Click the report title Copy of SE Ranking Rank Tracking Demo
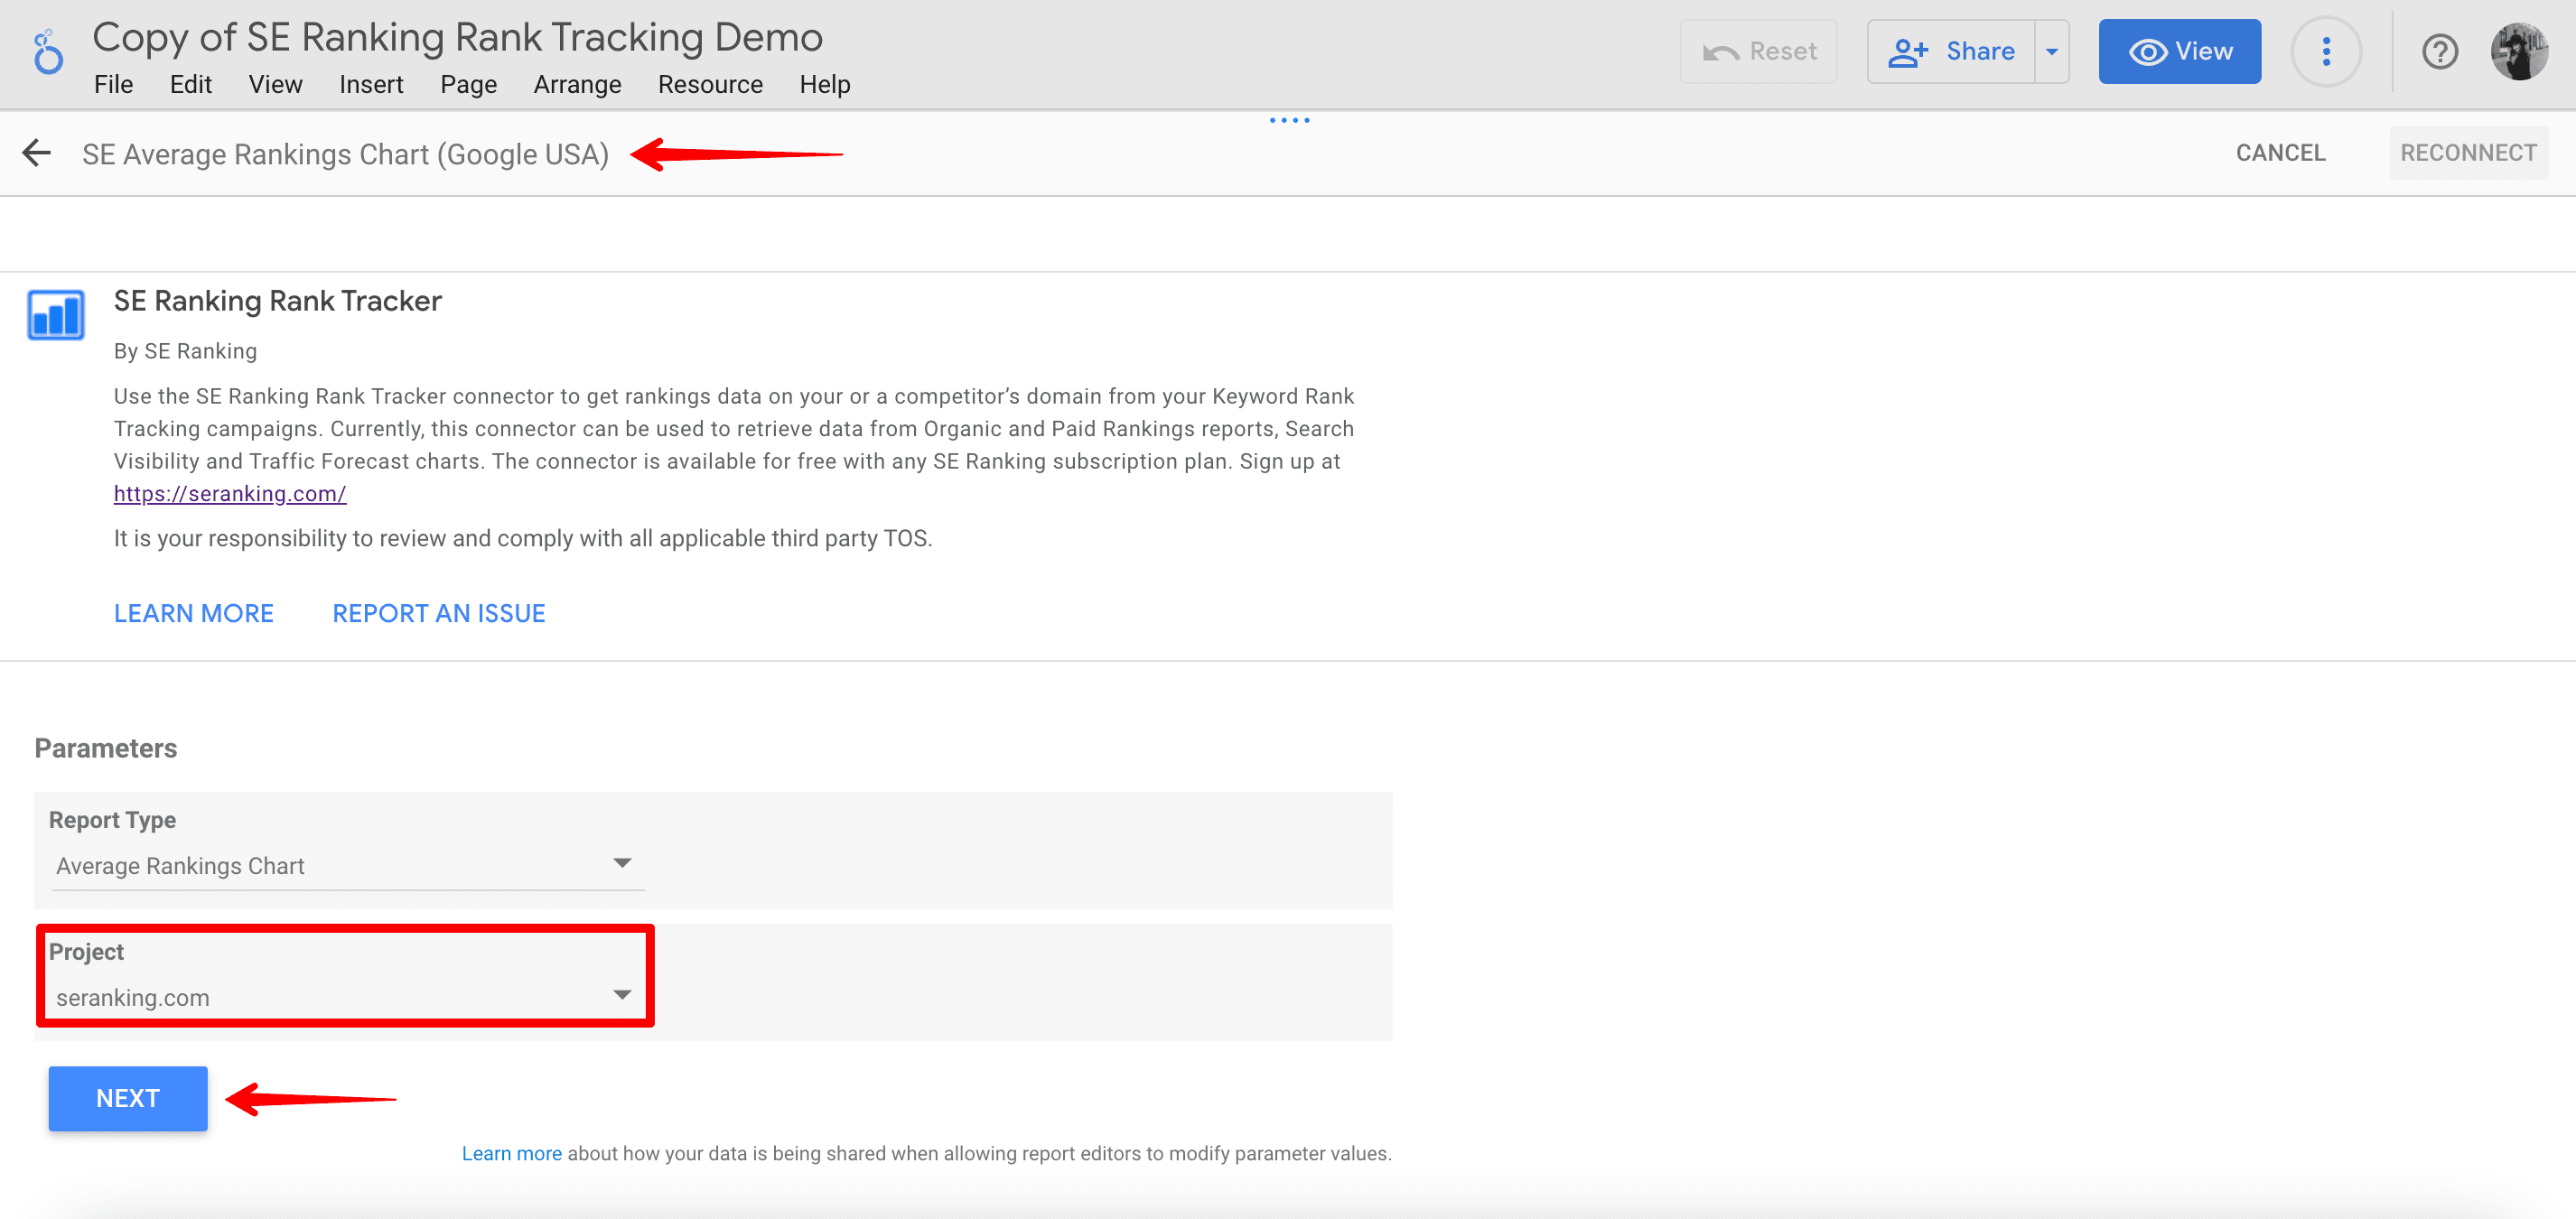Image resolution: width=2576 pixels, height=1219 pixels. click(457, 37)
